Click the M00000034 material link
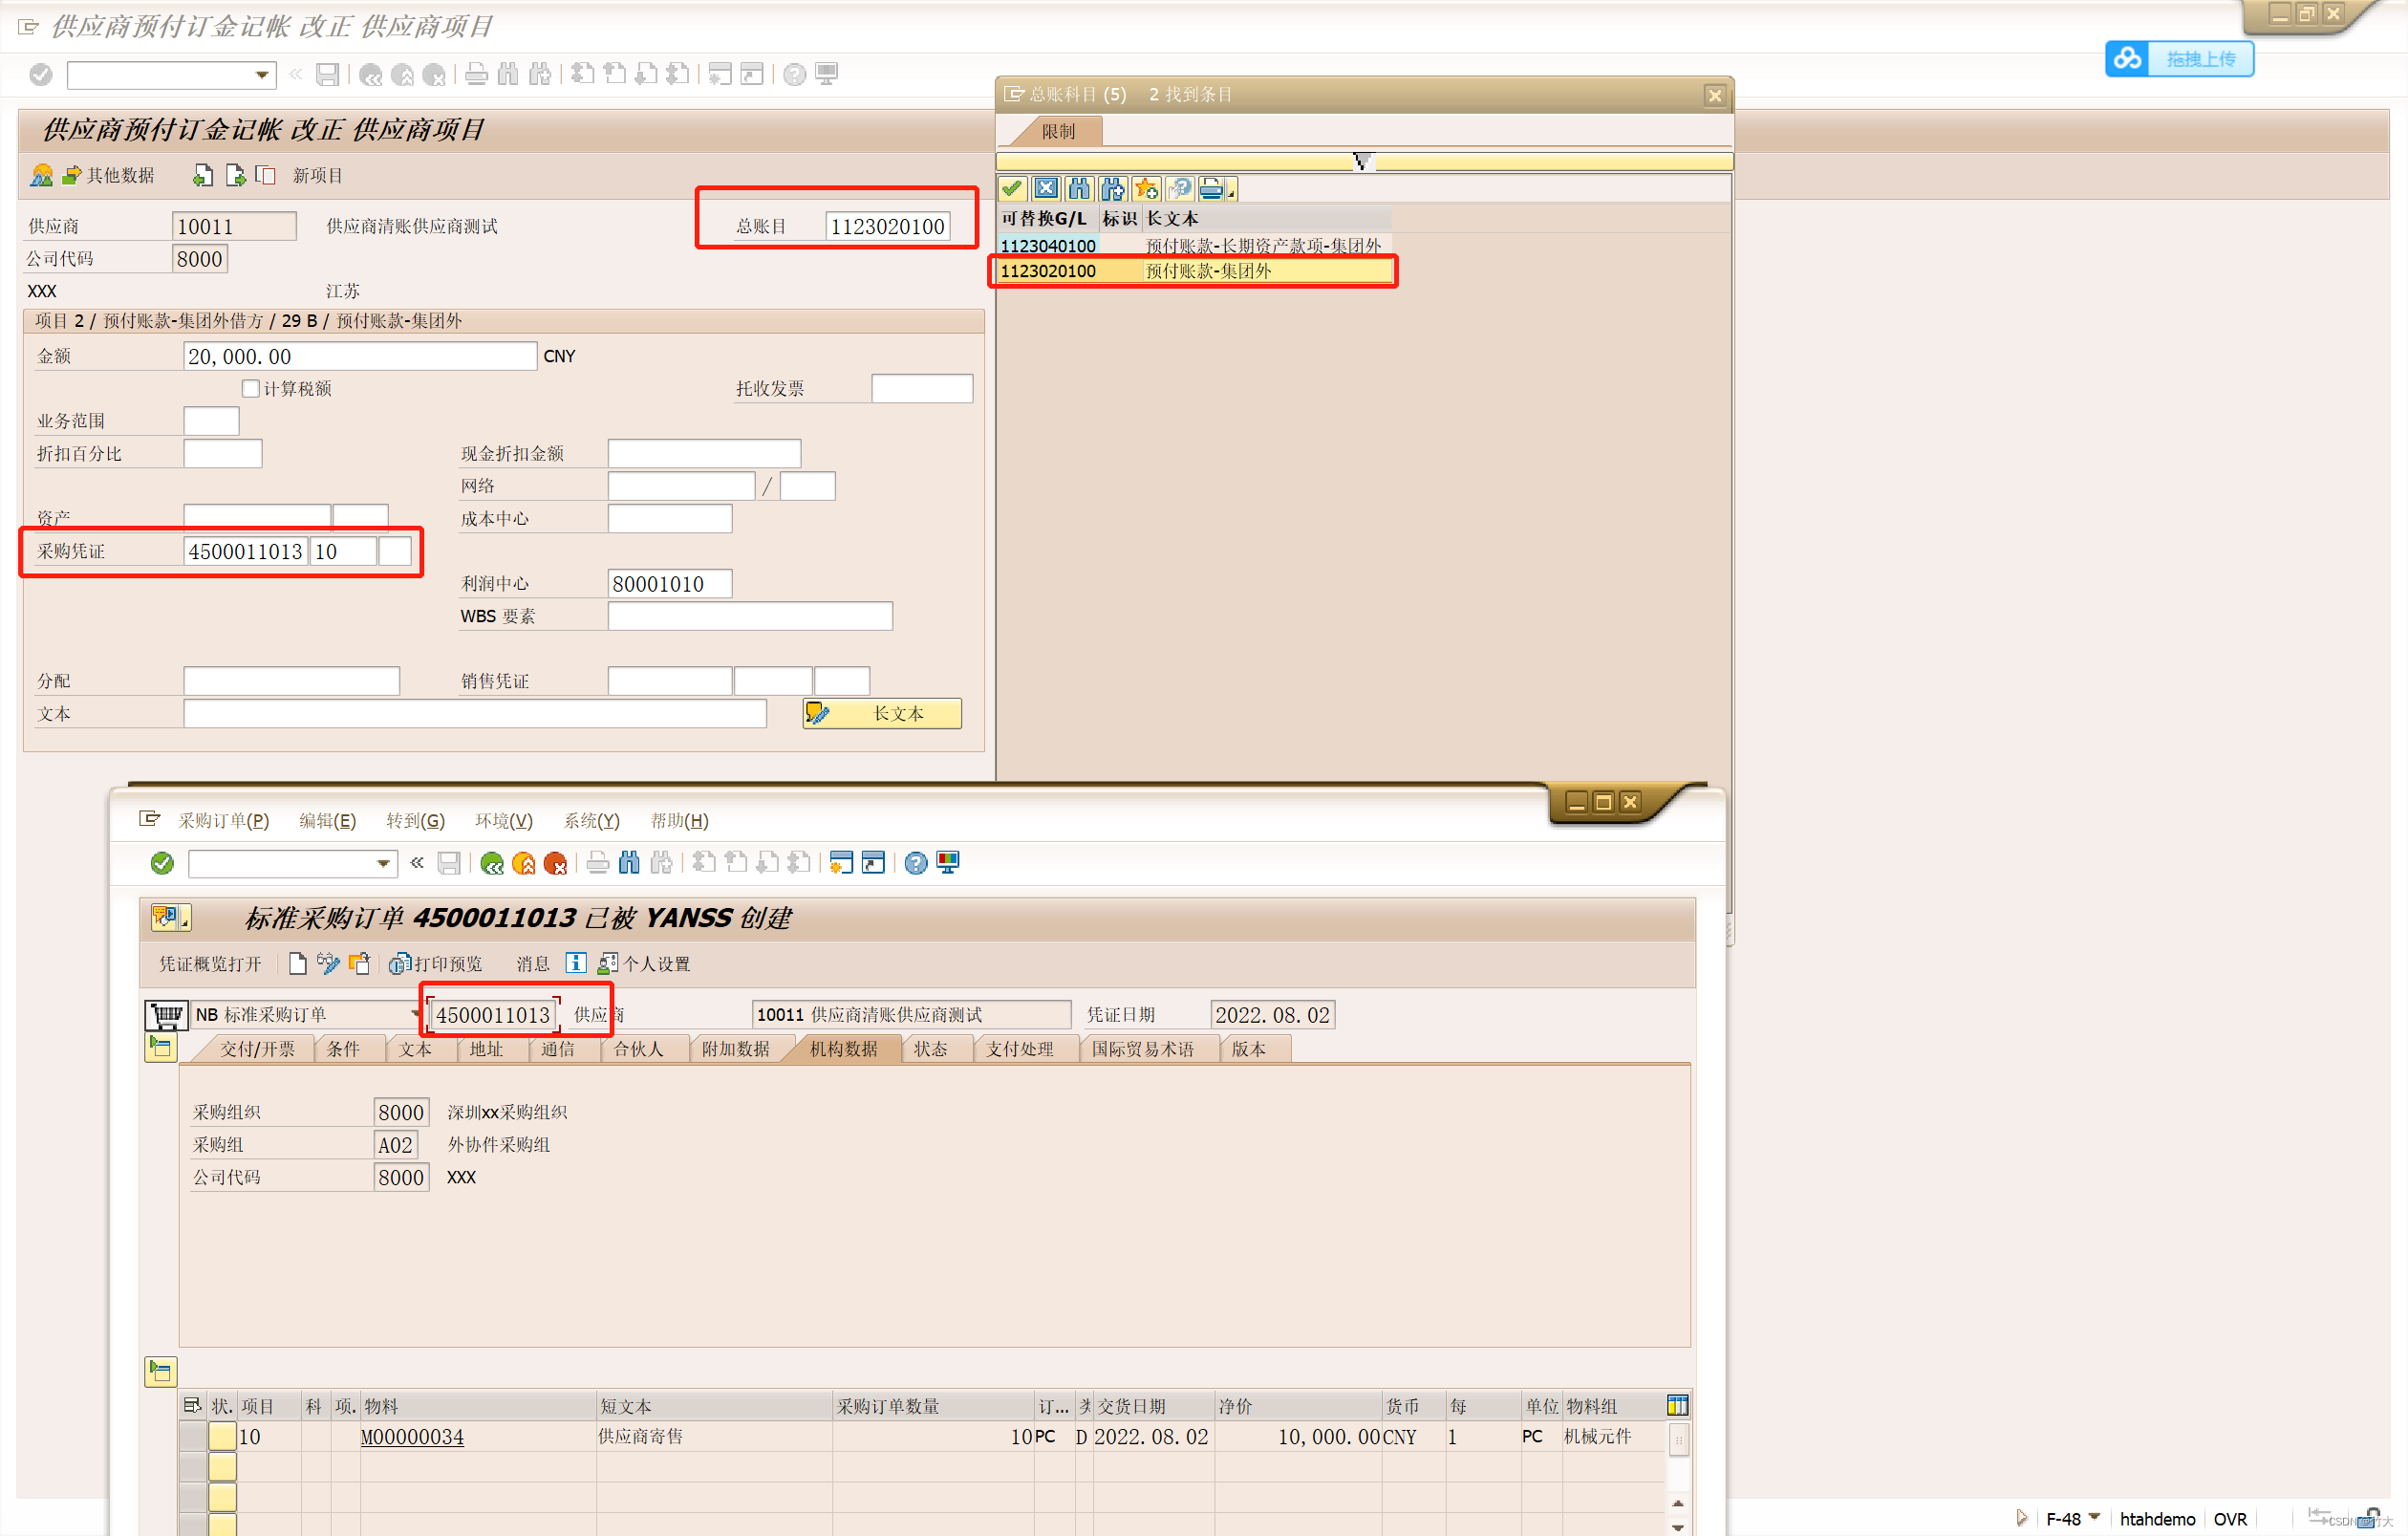The image size is (2408, 1536). (x=411, y=1437)
